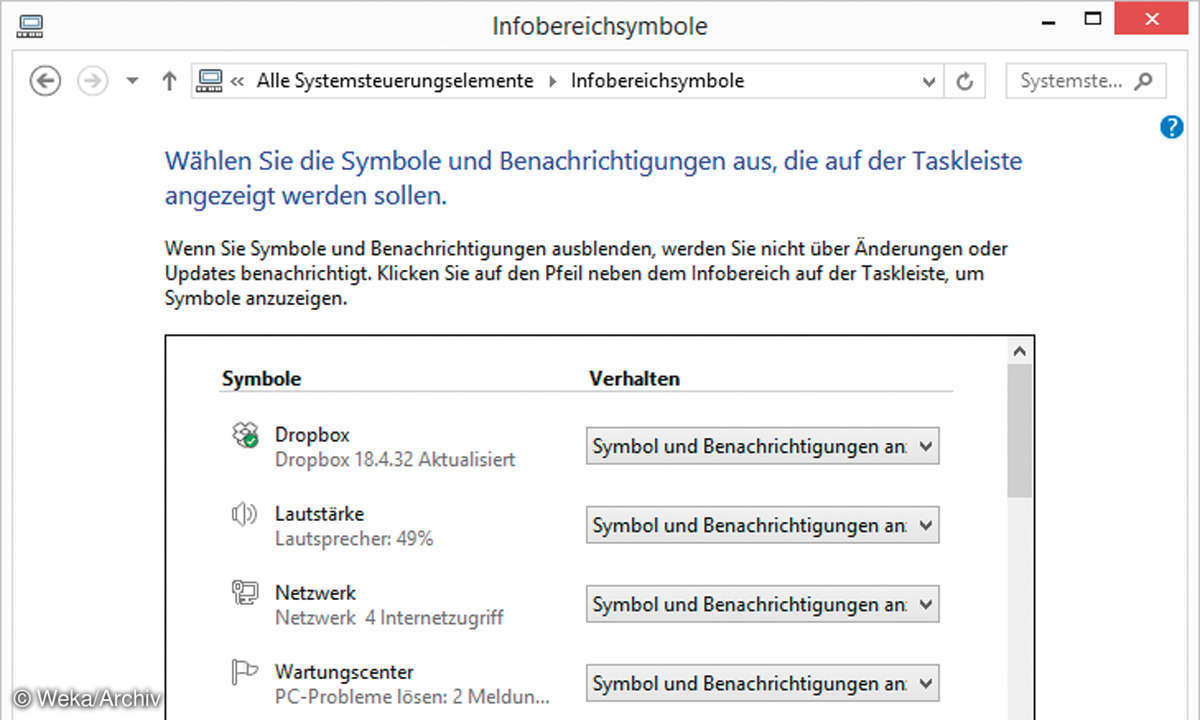
Task: Click Infobereichsymbole breadcrumb in address bar
Action: [x=657, y=81]
